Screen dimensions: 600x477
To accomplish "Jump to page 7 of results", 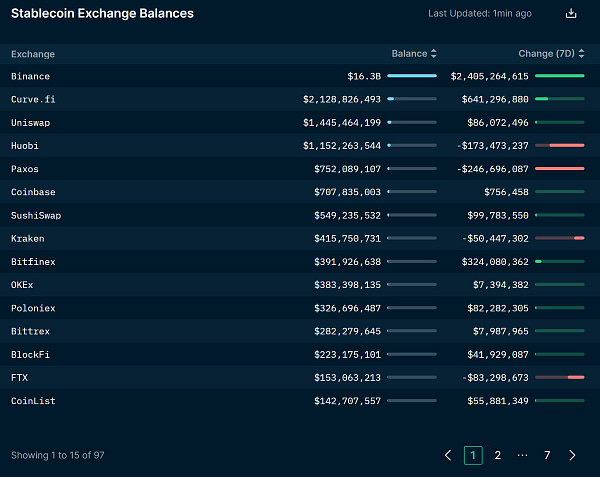I will pyautogui.click(x=547, y=455).
